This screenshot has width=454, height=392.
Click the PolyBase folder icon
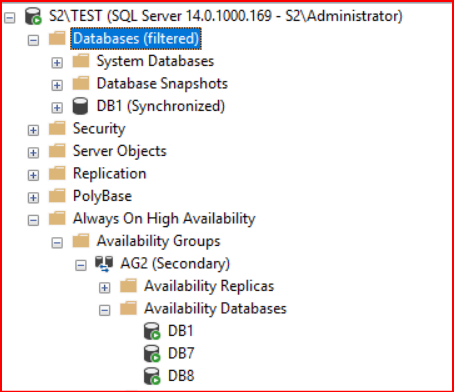click(x=57, y=196)
